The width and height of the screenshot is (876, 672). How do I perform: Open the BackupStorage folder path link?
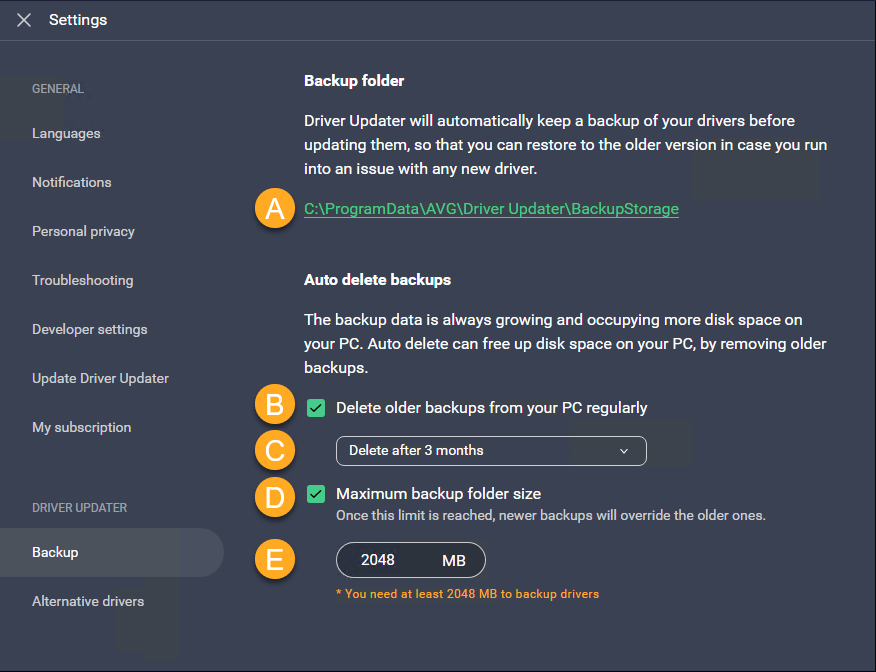tap(491, 209)
